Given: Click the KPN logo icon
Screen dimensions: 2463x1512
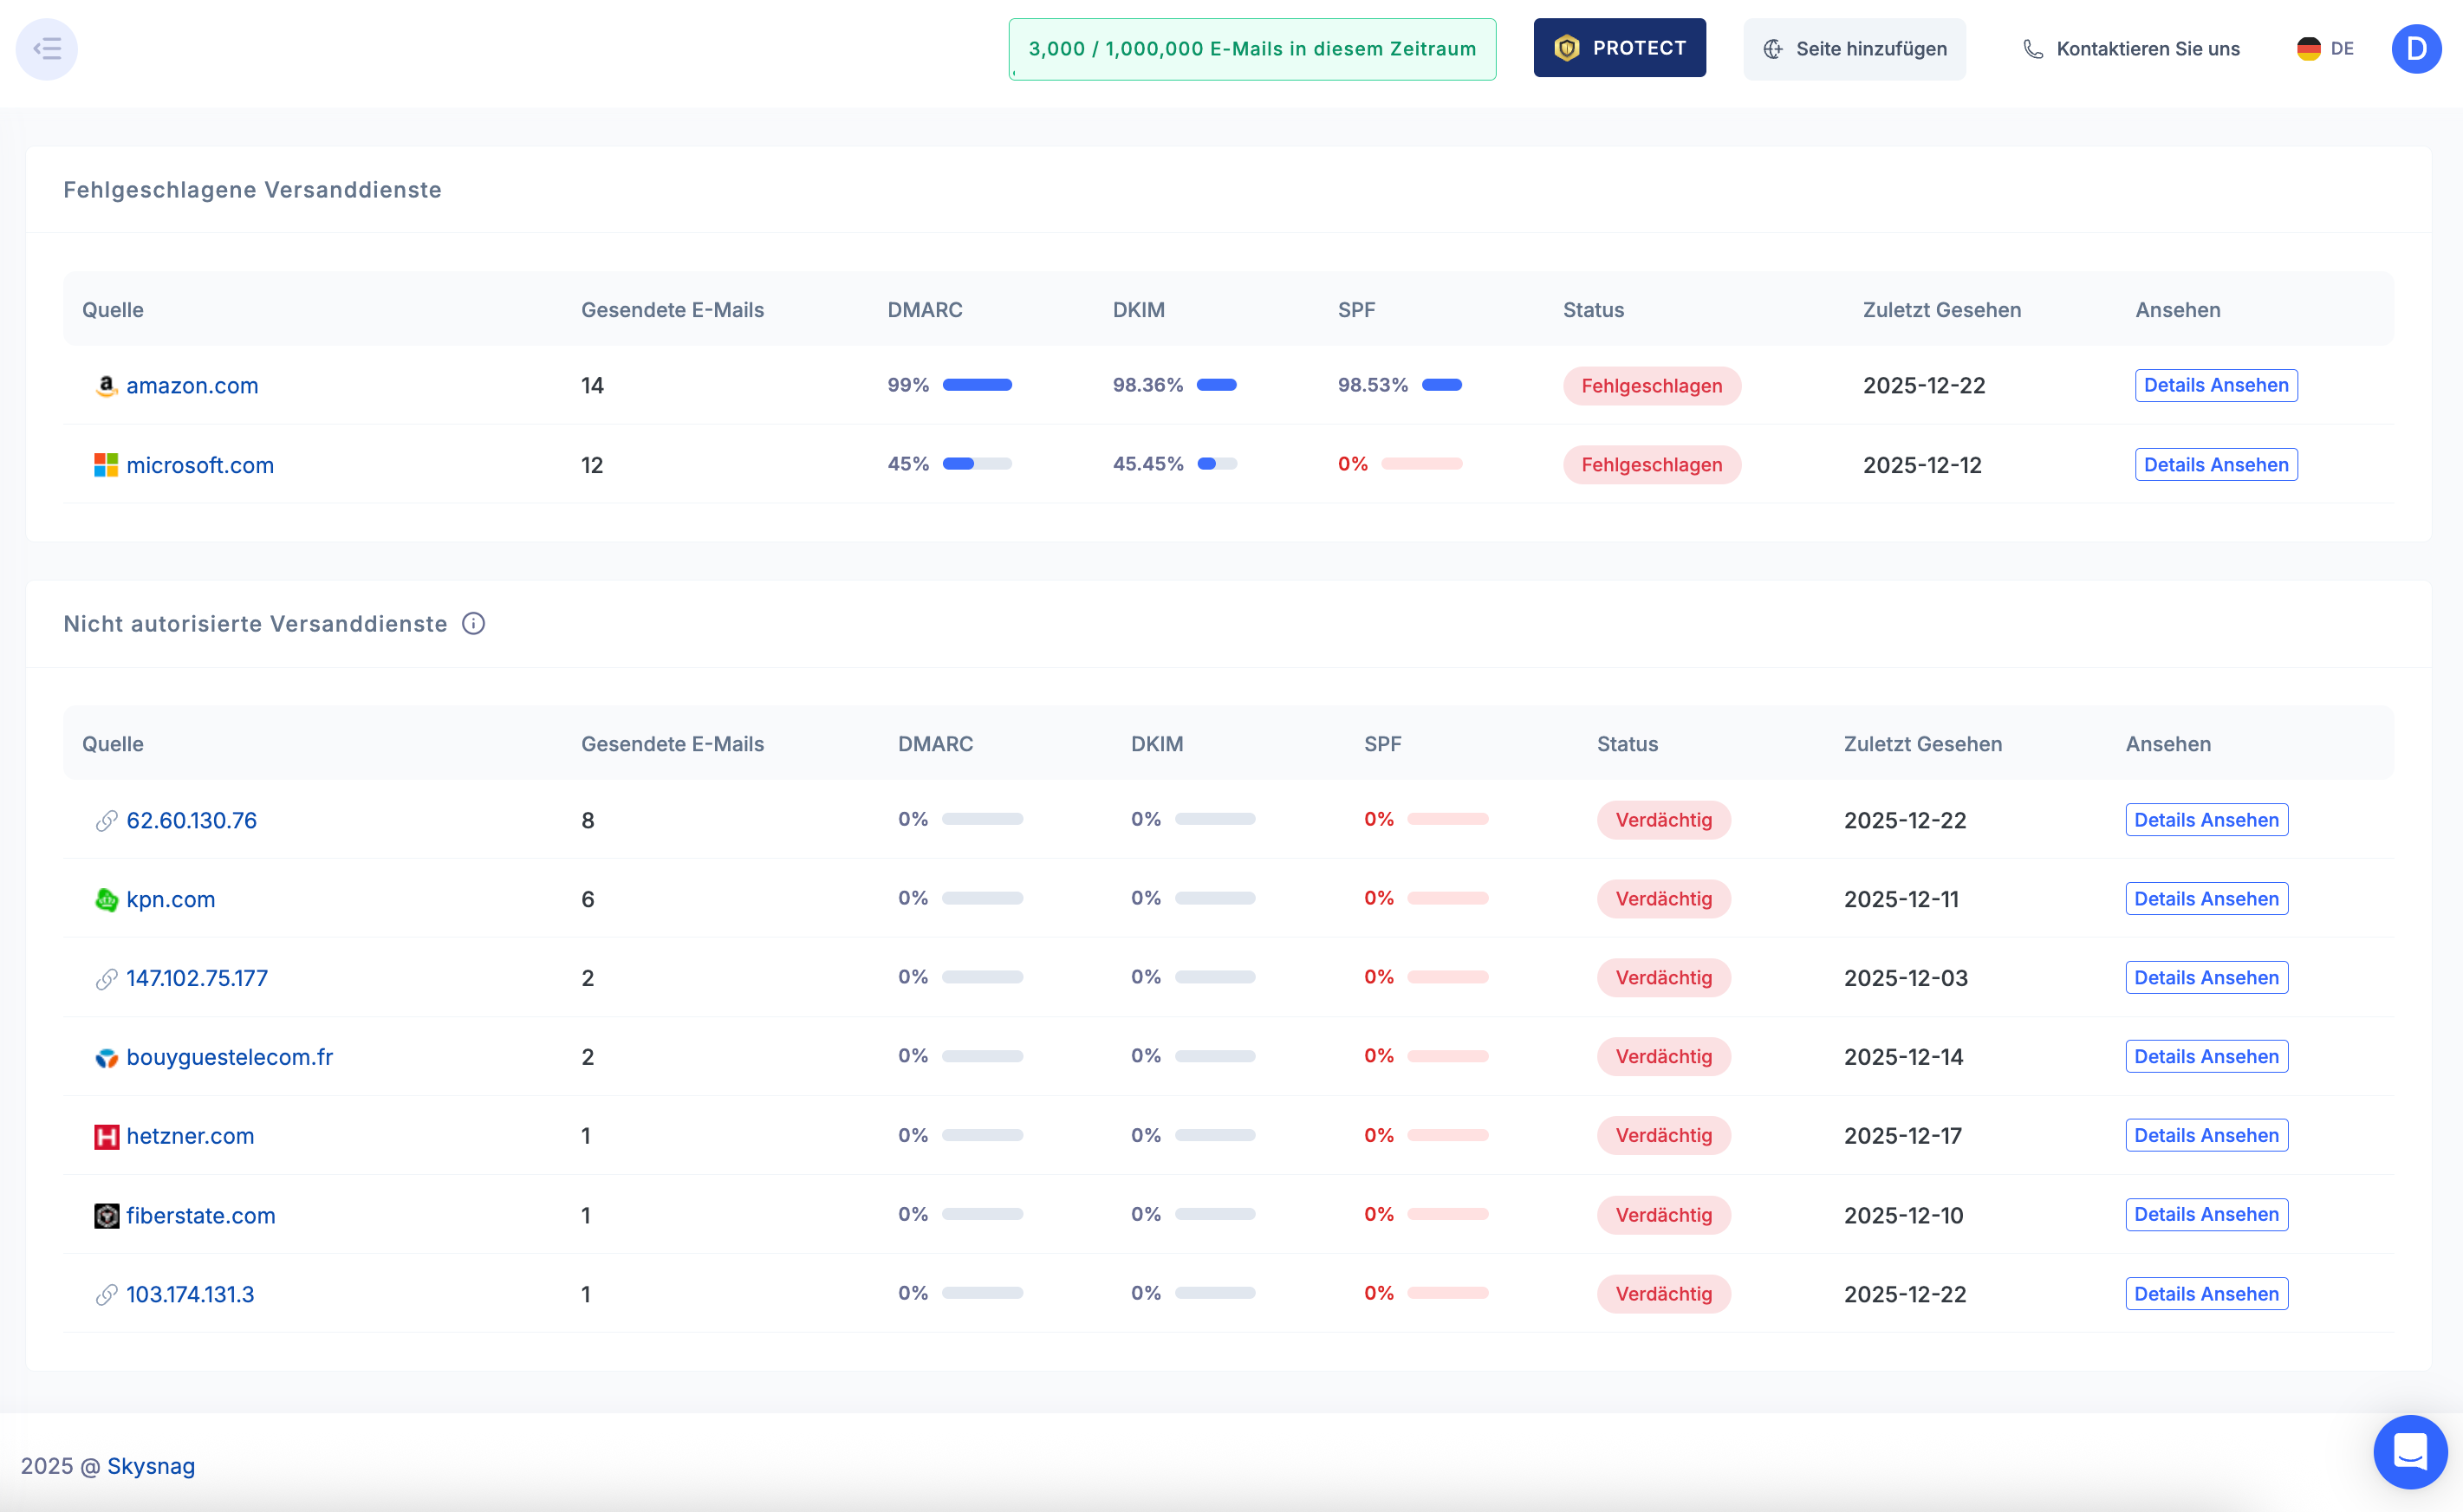Looking at the screenshot, I should pos(106,899).
